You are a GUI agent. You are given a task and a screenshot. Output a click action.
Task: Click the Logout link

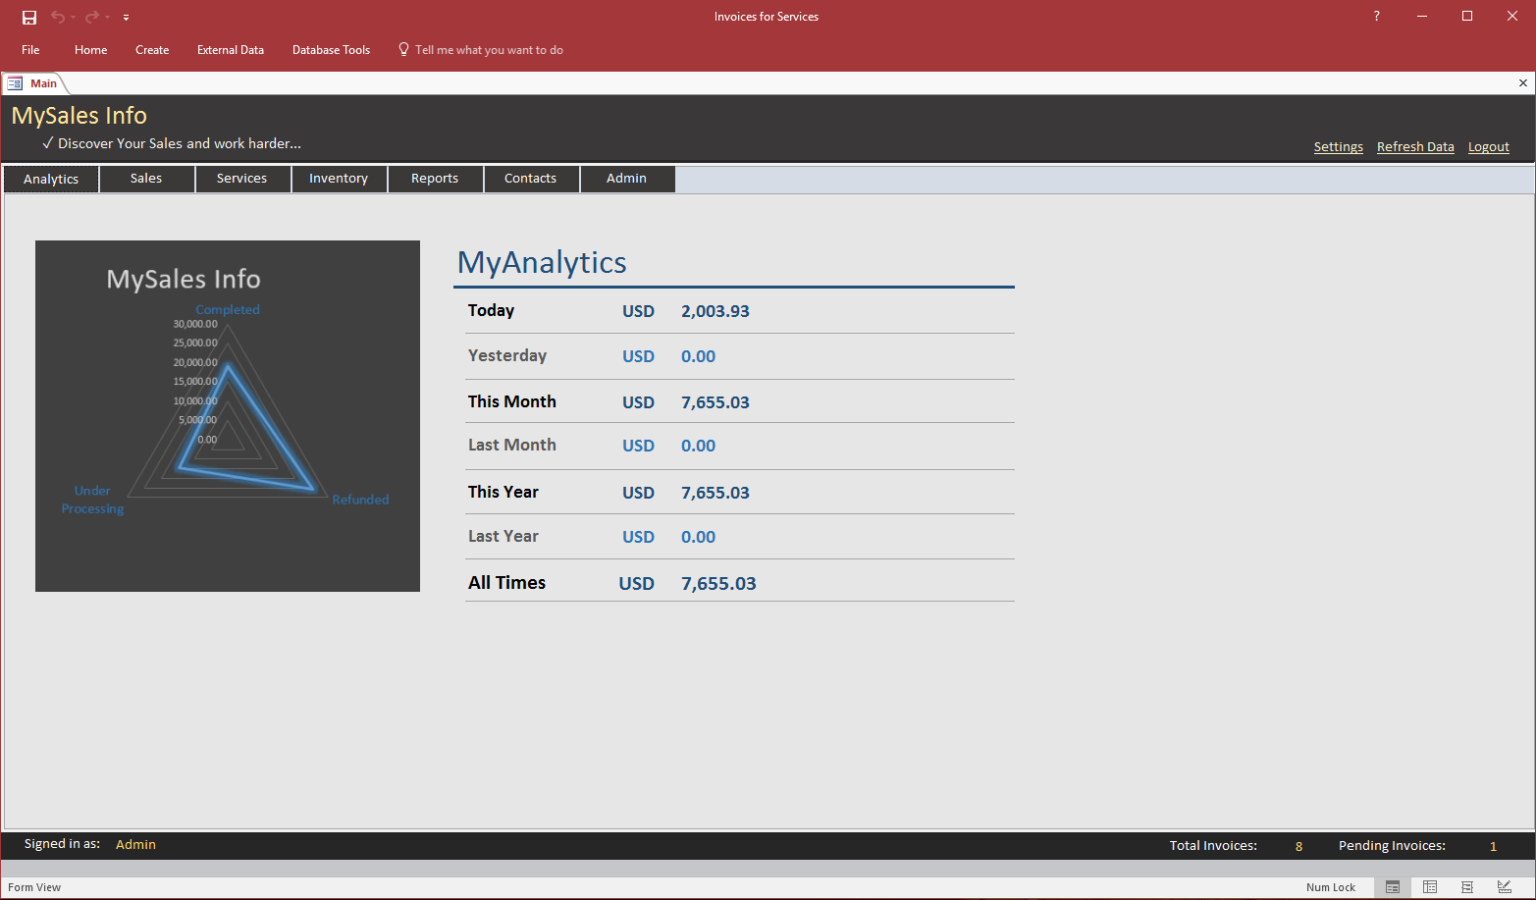coord(1488,146)
